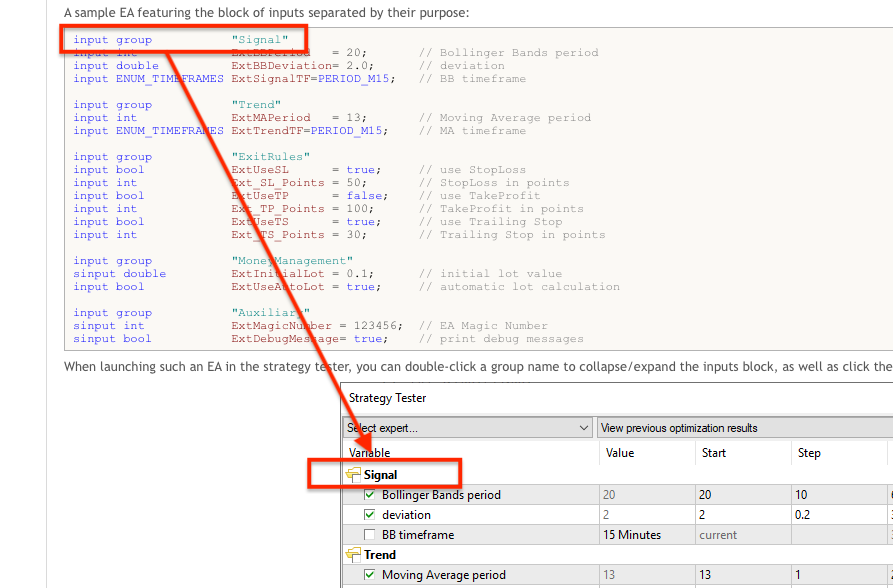This screenshot has height=588, width=893.
Task: Toggle the Moving Average period checkbox
Action: pos(370,574)
